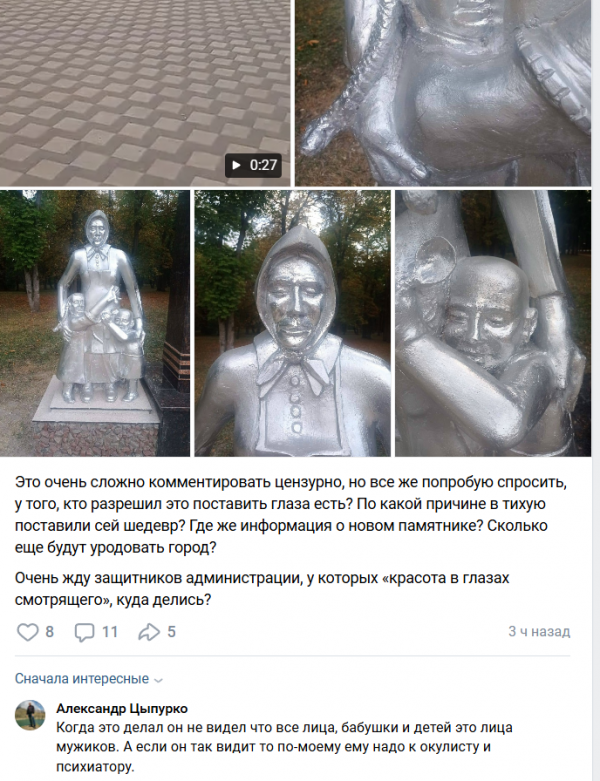Click the comment text by Александр Цыпурко

click(x=284, y=747)
